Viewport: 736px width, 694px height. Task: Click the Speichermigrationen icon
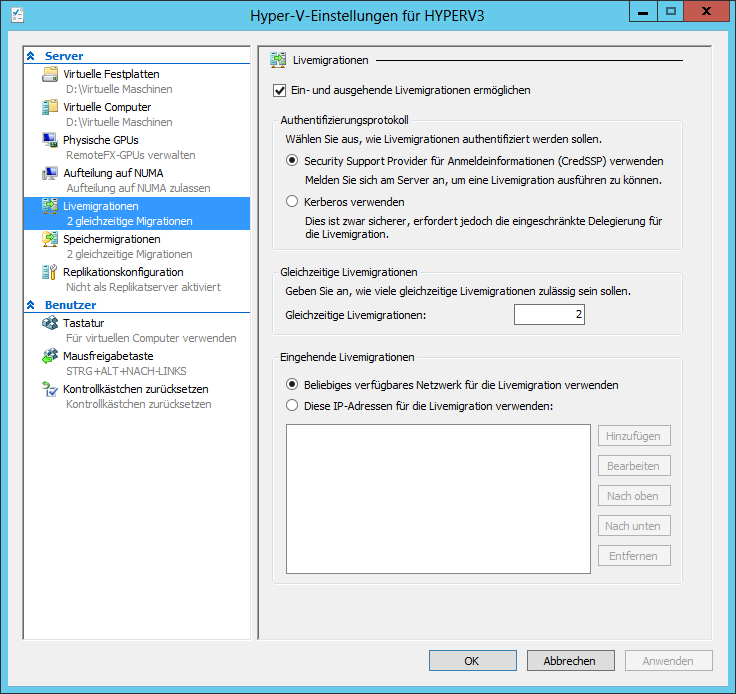click(50, 239)
